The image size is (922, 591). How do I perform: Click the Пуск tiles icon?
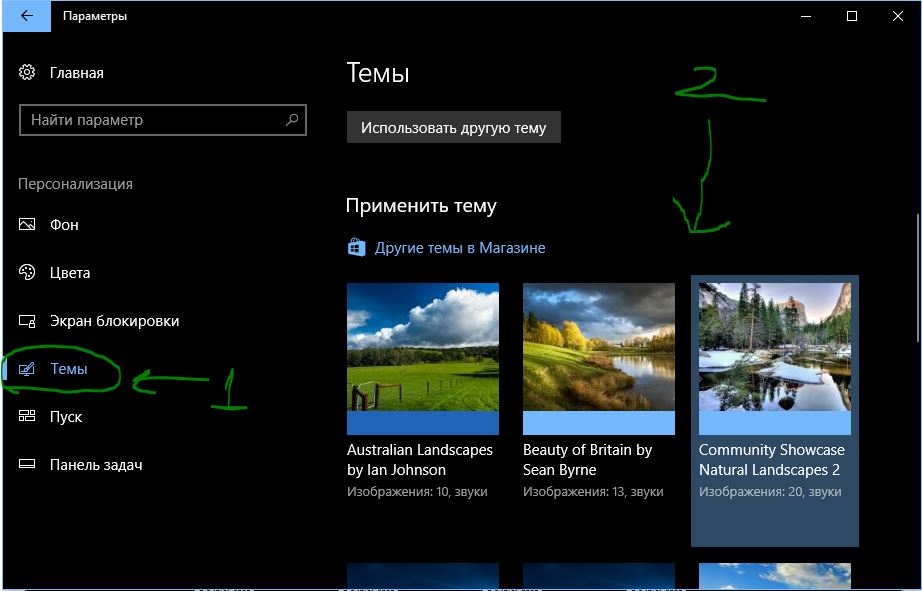pos(27,416)
